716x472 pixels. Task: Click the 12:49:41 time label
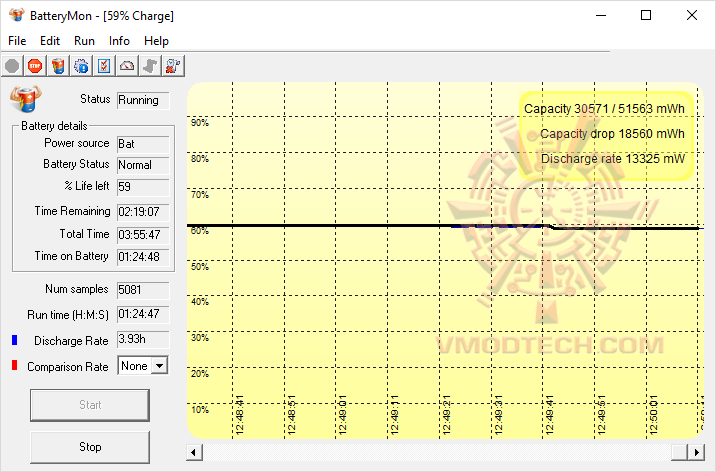549,415
